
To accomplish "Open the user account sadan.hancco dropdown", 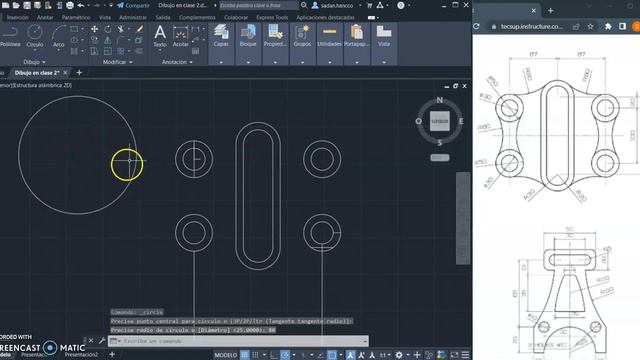I will coord(336,5).
